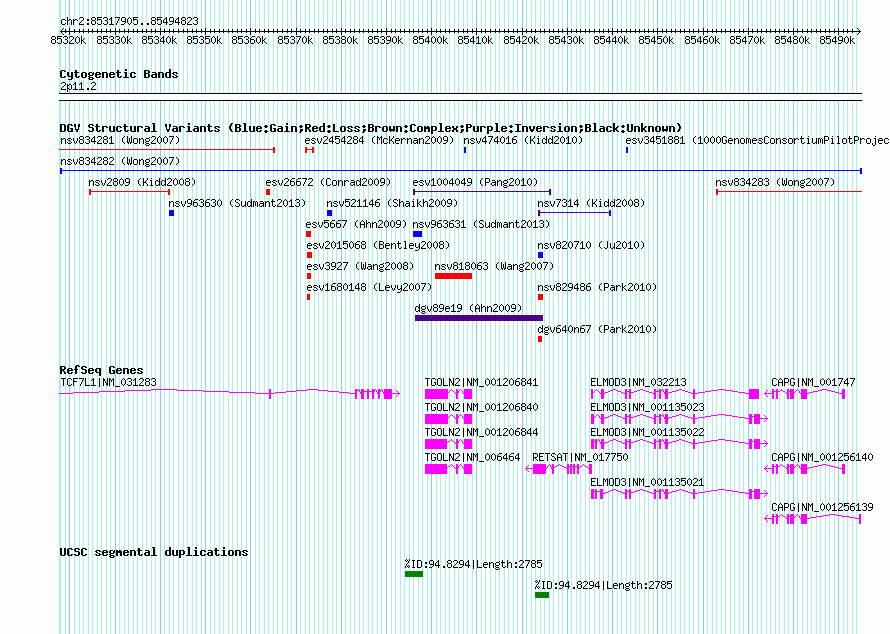This screenshot has width=890, height=634.
Task: Open the UCSC segmental duplications track title
Action: coord(154,552)
